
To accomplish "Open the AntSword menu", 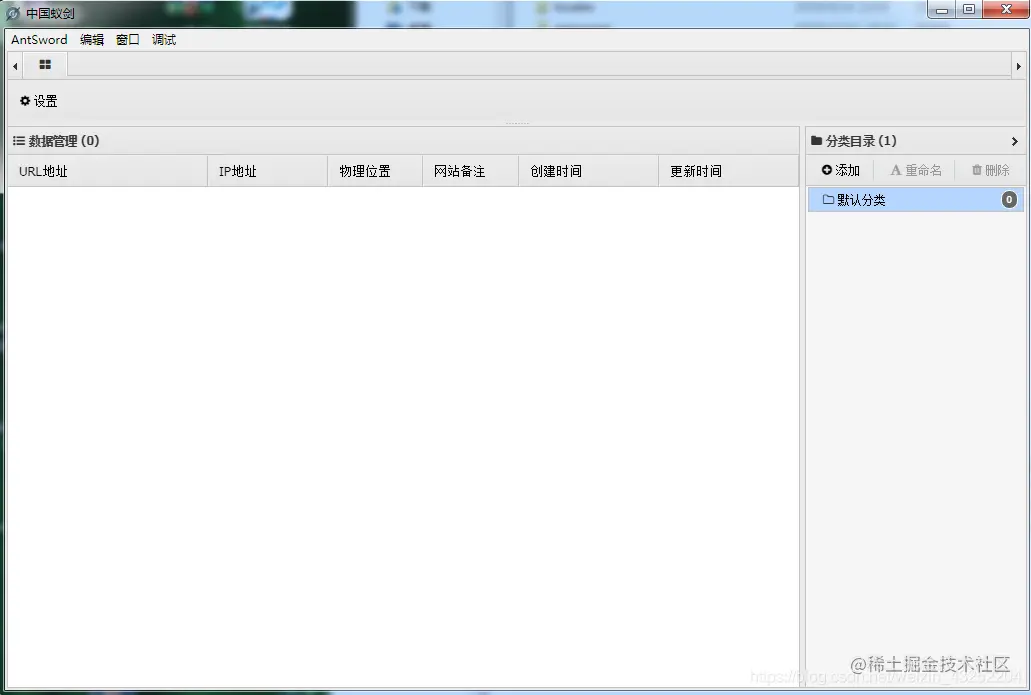I will pyautogui.click(x=39, y=39).
